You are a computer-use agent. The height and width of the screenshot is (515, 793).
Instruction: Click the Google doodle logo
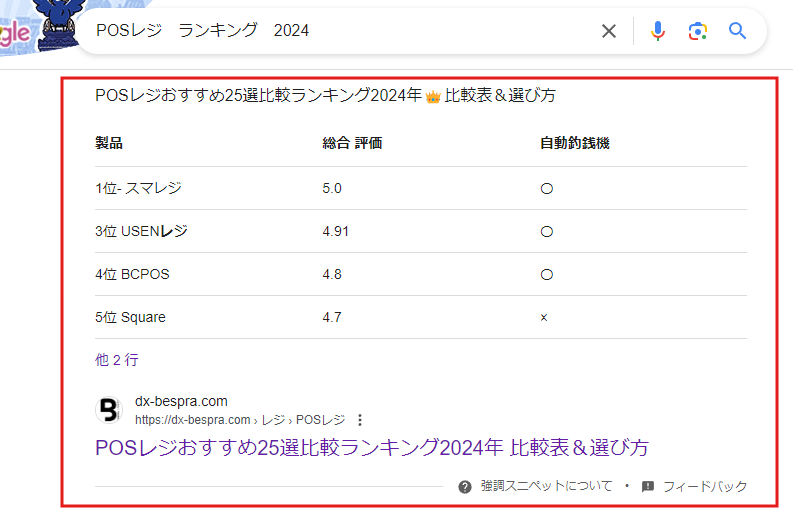30,30
